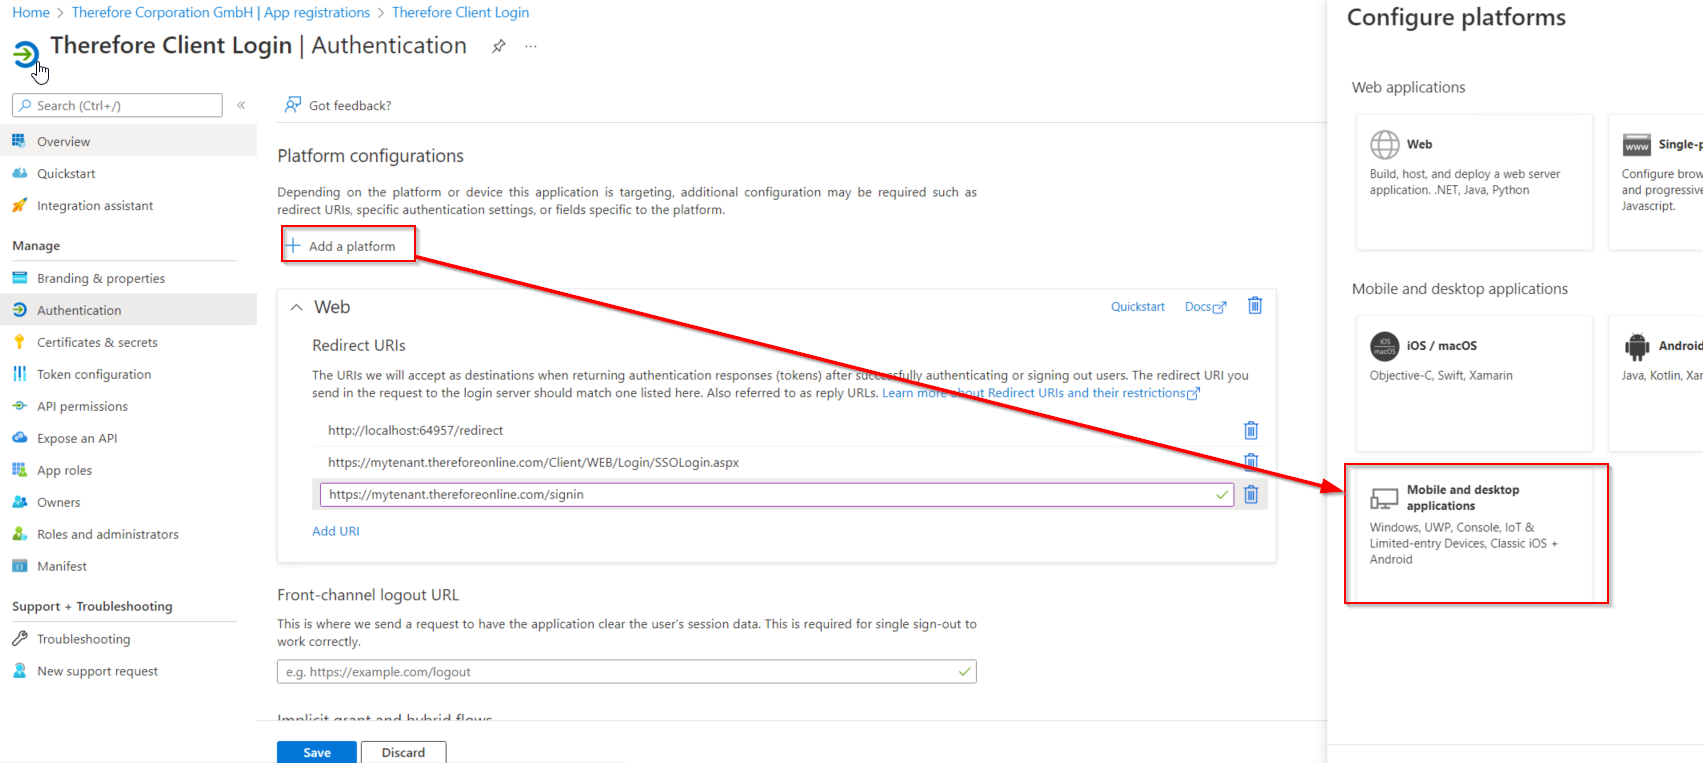Click the Search (Ctrl+/) field
This screenshot has width=1703, height=763.
click(x=117, y=105)
